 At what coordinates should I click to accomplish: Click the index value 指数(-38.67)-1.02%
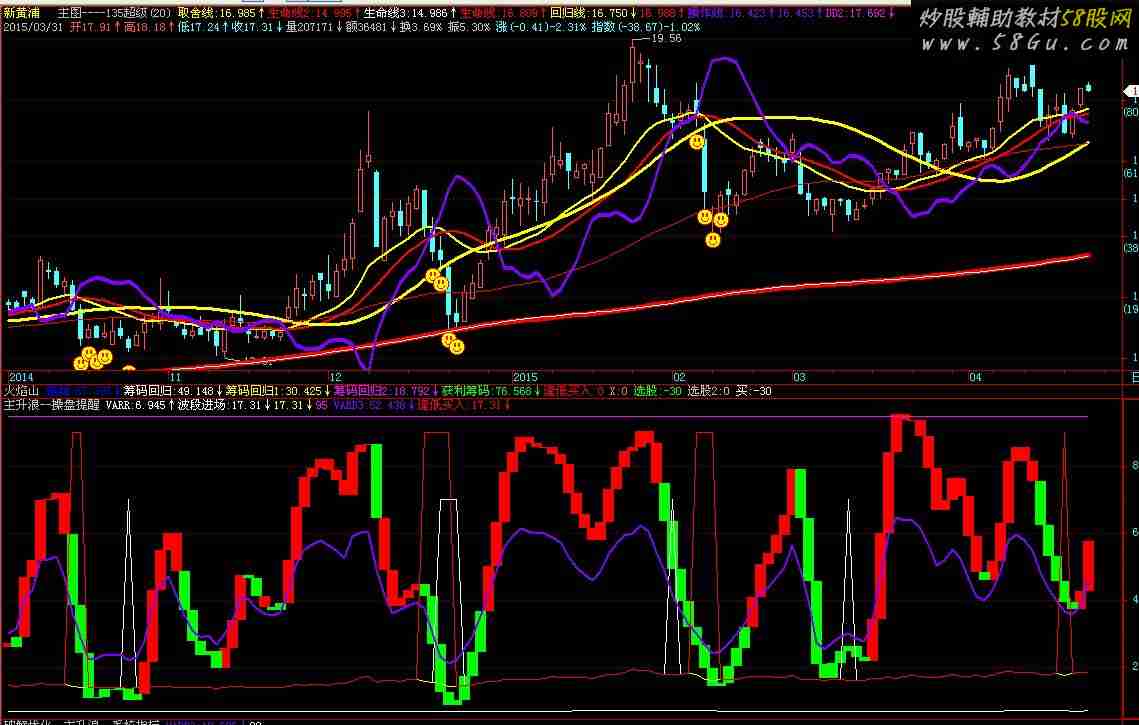point(646,27)
